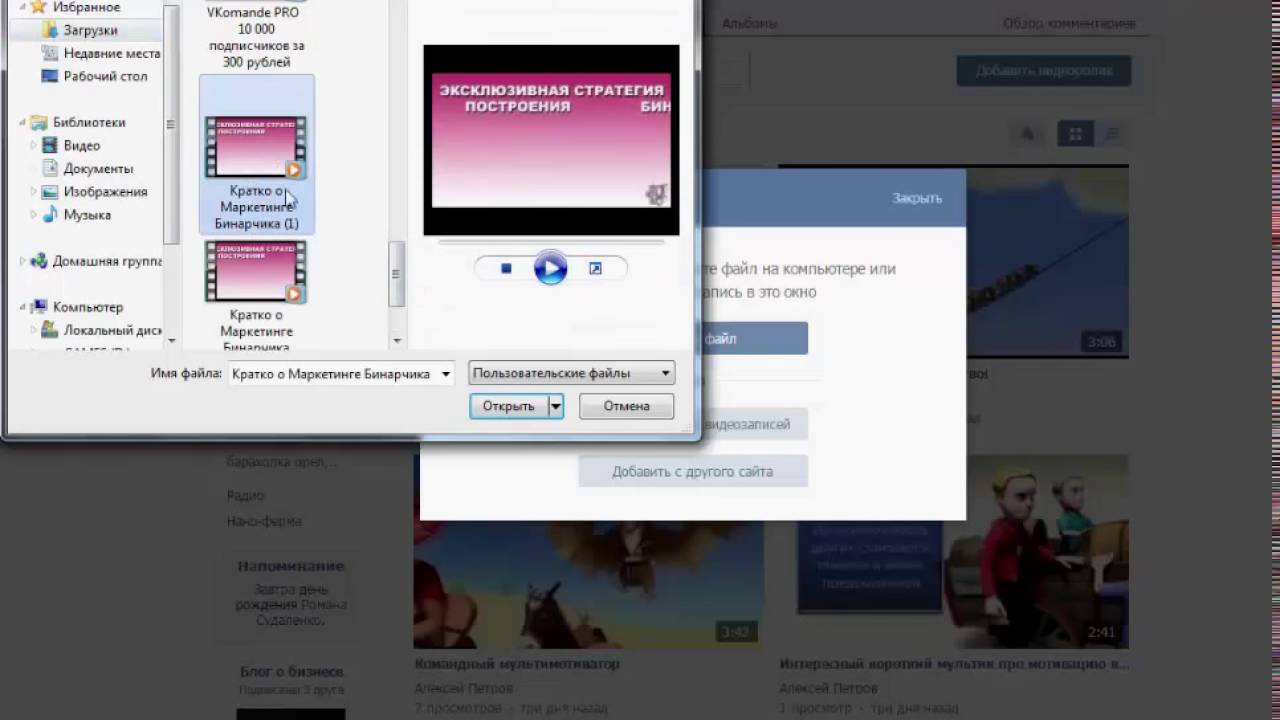Switch to the Альбомы tab on VK
The width and height of the screenshot is (1280, 720).
pos(750,22)
